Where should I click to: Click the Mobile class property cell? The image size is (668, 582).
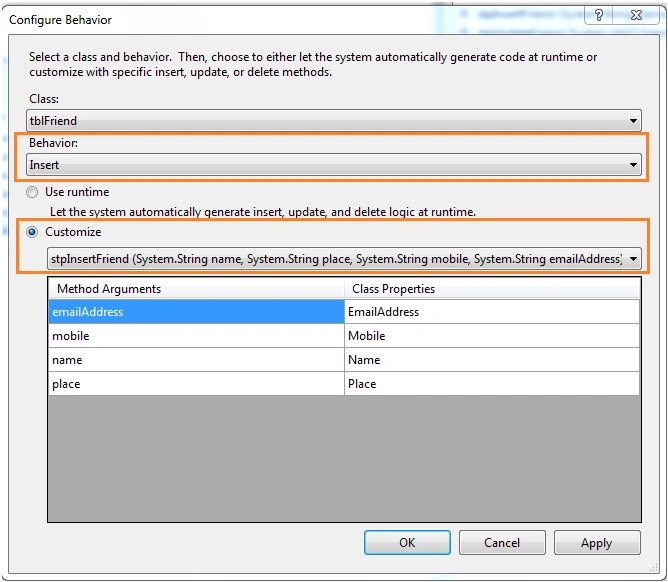tap(492, 336)
